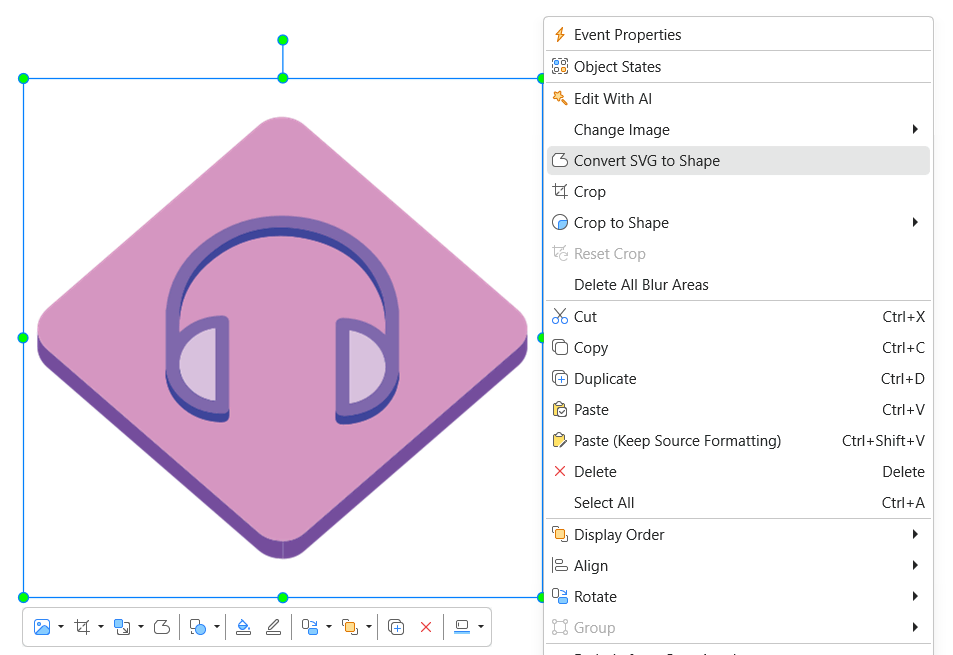Image resolution: width=953 pixels, height=655 pixels.
Task: Click the Duplicate icon in floating toolbar
Action: 396,627
